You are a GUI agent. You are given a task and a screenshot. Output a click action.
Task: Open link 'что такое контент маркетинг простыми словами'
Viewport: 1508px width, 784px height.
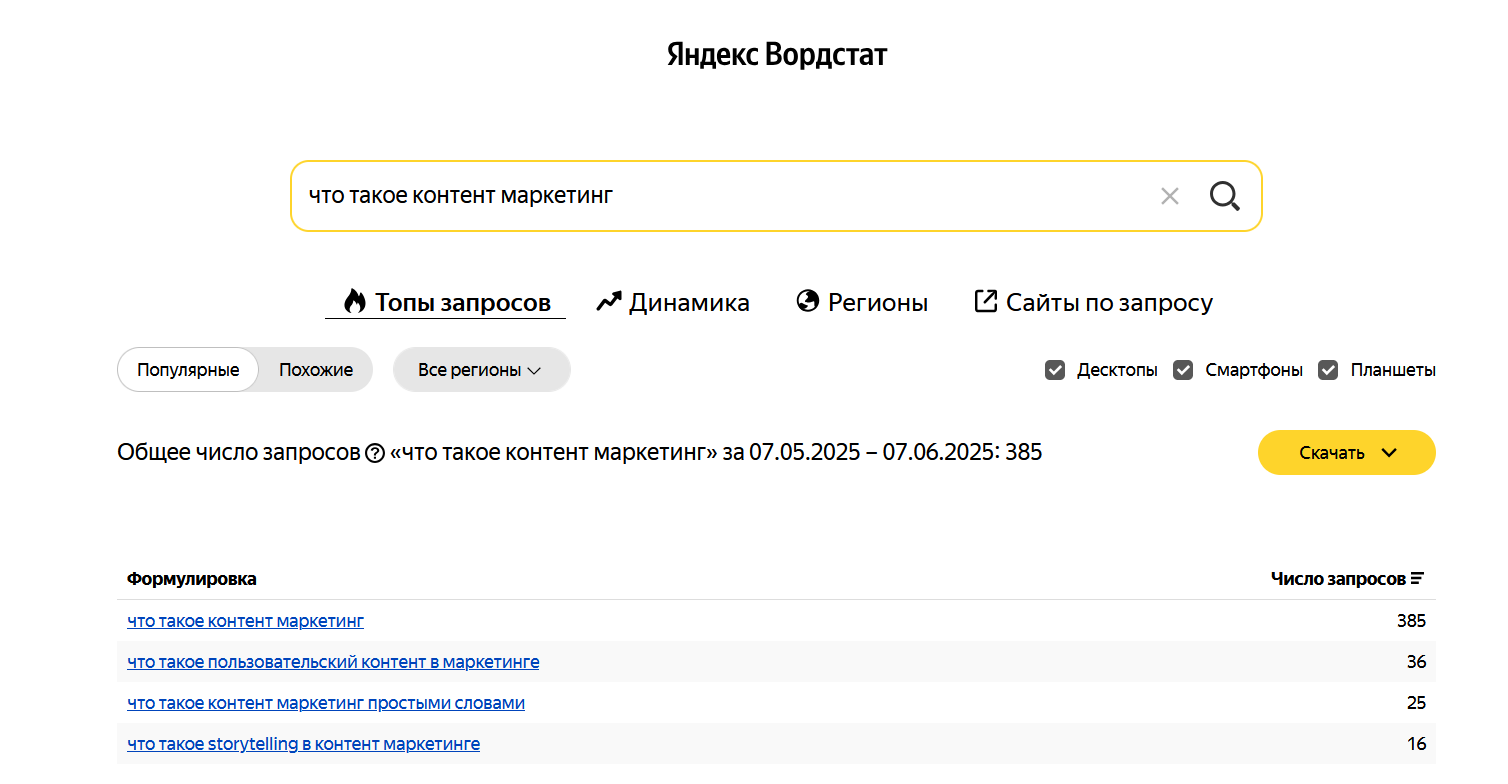tap(326, 703)
